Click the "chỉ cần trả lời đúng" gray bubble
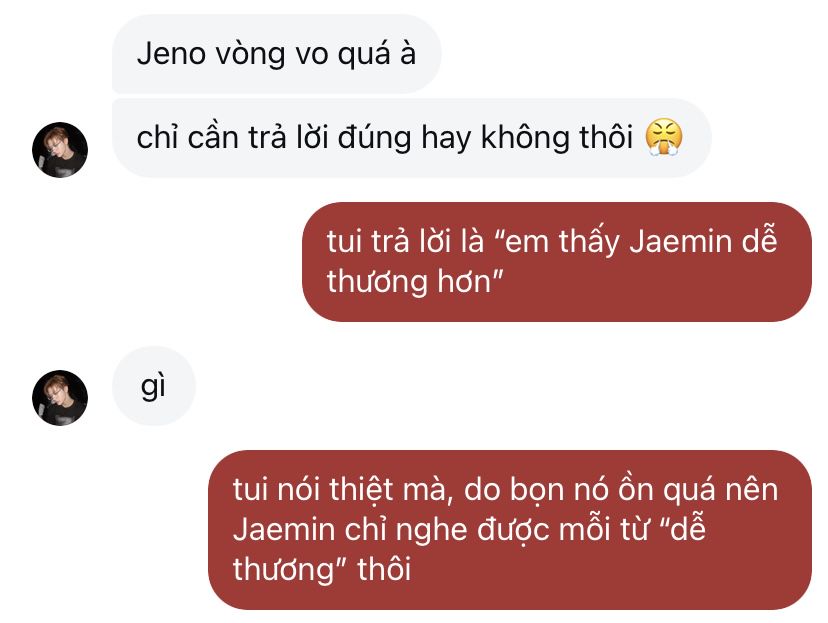 click(x=411, y=138)
